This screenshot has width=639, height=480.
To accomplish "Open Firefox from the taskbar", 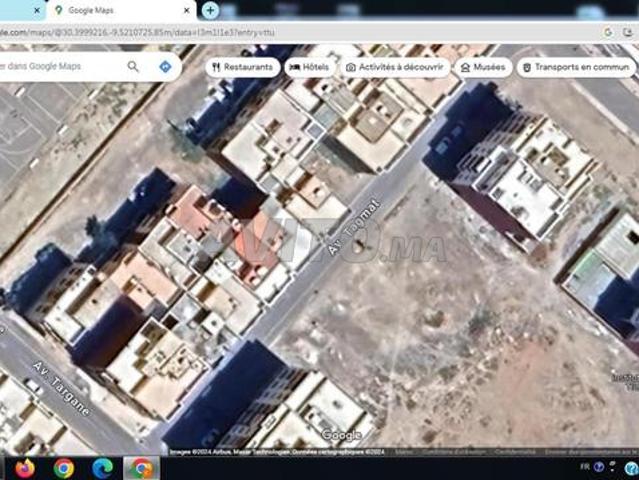I will pos(25,469).
